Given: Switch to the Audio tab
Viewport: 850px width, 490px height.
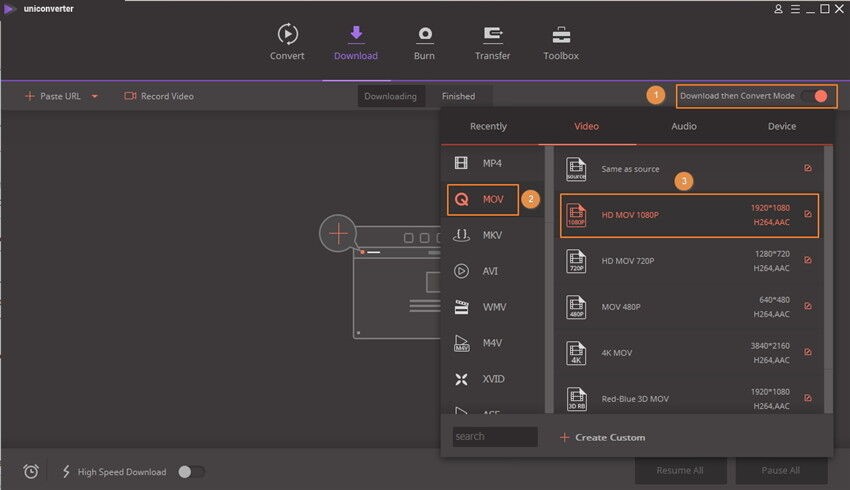Looking at the screenshot, I should tap(684, 126).
